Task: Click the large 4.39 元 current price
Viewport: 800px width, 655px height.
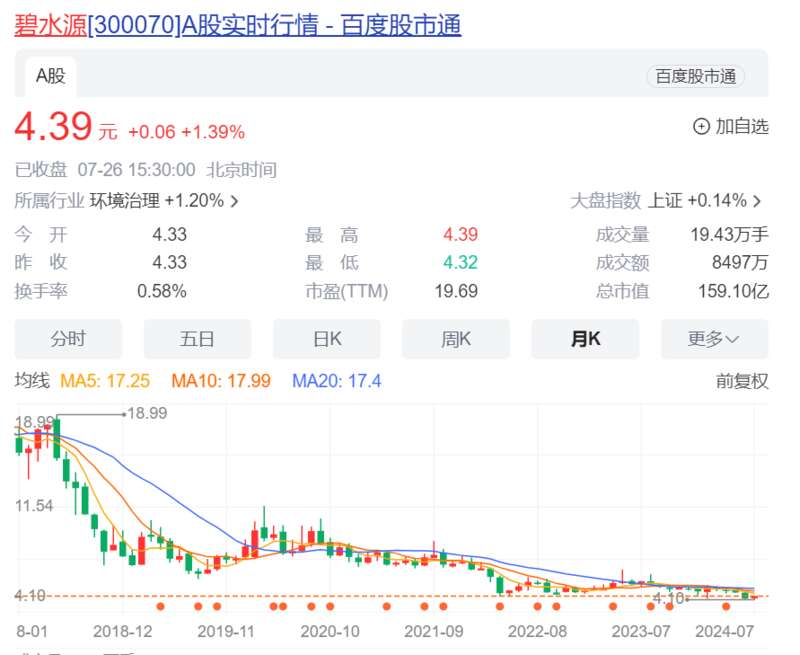Action: [x=66, y=127]
